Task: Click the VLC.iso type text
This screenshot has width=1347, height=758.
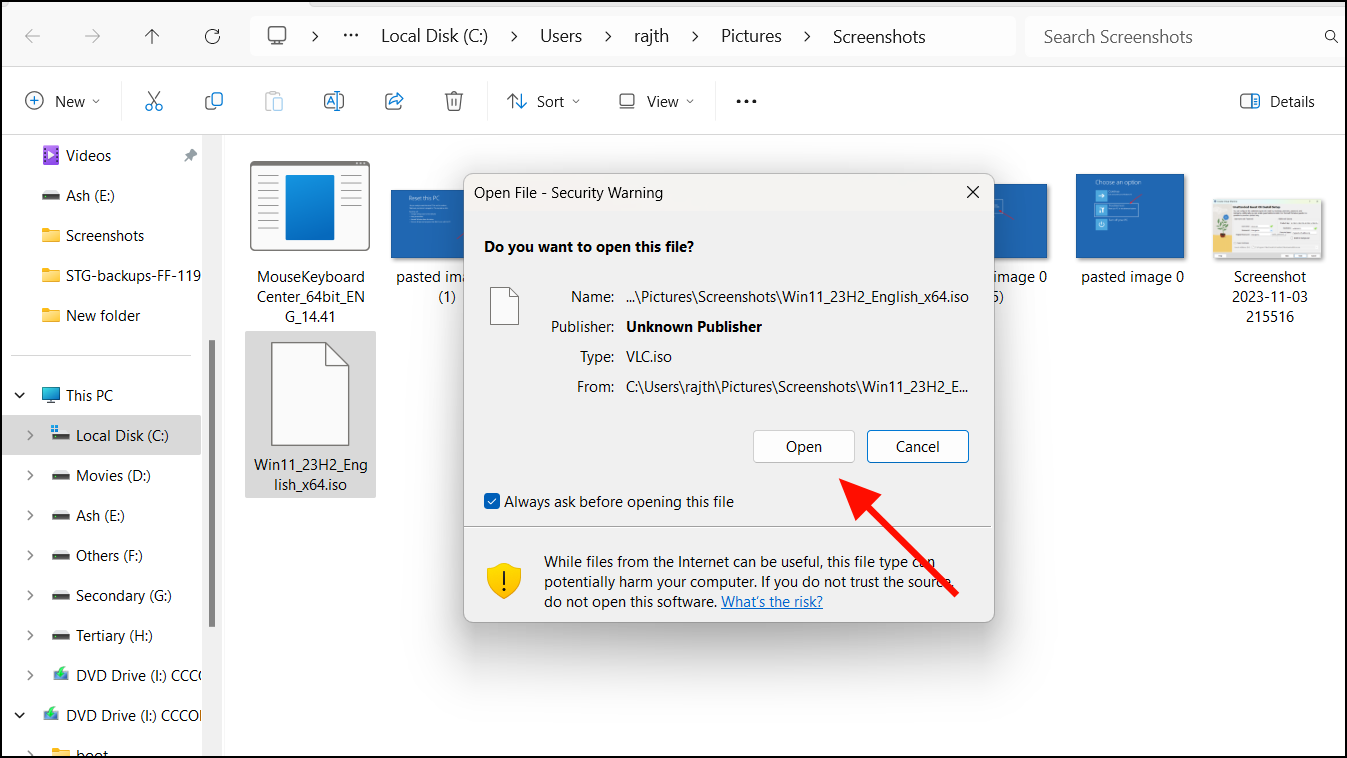Action: click(x=649, y=357)
